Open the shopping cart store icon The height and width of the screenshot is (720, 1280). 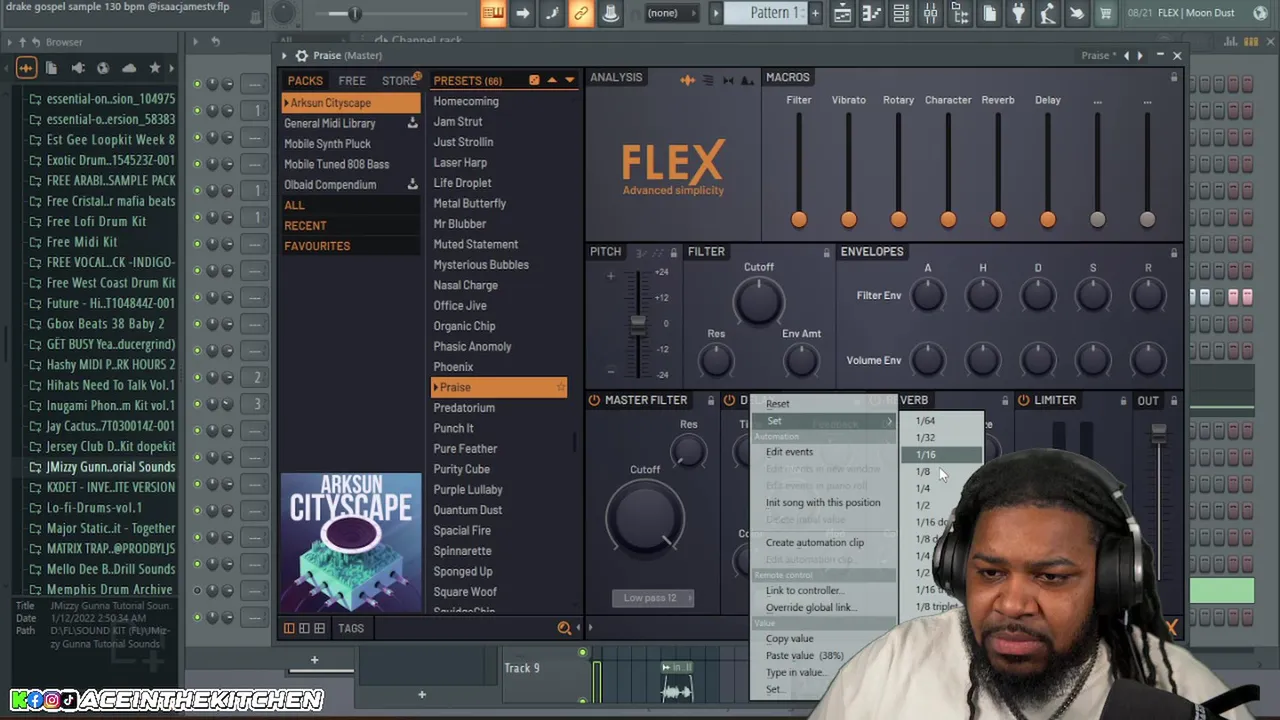1106,13
